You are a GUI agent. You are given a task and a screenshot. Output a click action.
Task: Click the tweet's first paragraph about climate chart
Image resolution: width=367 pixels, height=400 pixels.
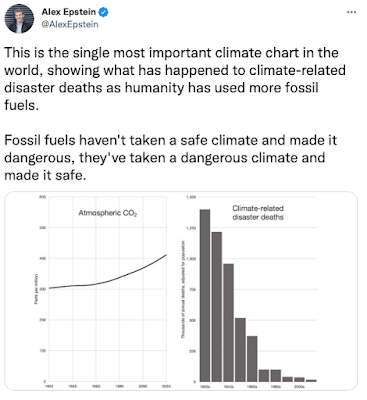click(175, 79)
